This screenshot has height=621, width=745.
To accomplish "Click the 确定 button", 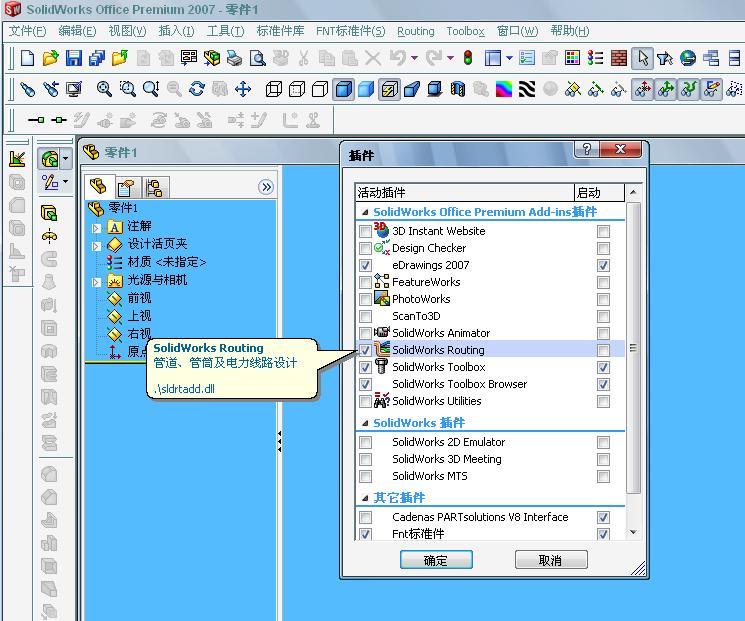I will coord(436,560).
